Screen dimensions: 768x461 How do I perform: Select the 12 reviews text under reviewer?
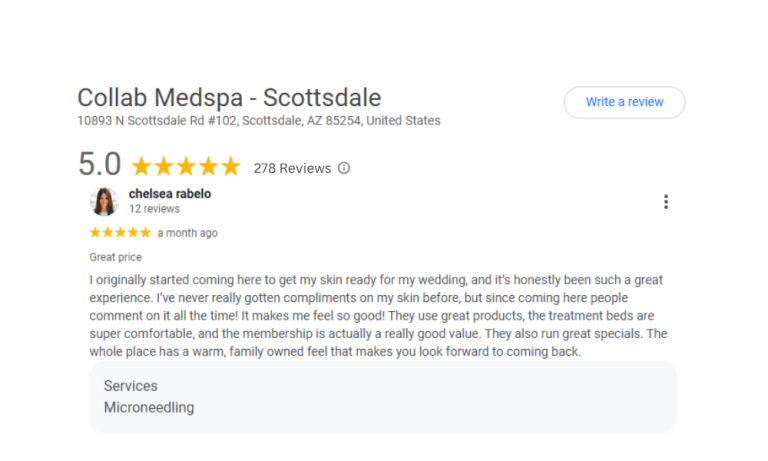click(154, 209)
